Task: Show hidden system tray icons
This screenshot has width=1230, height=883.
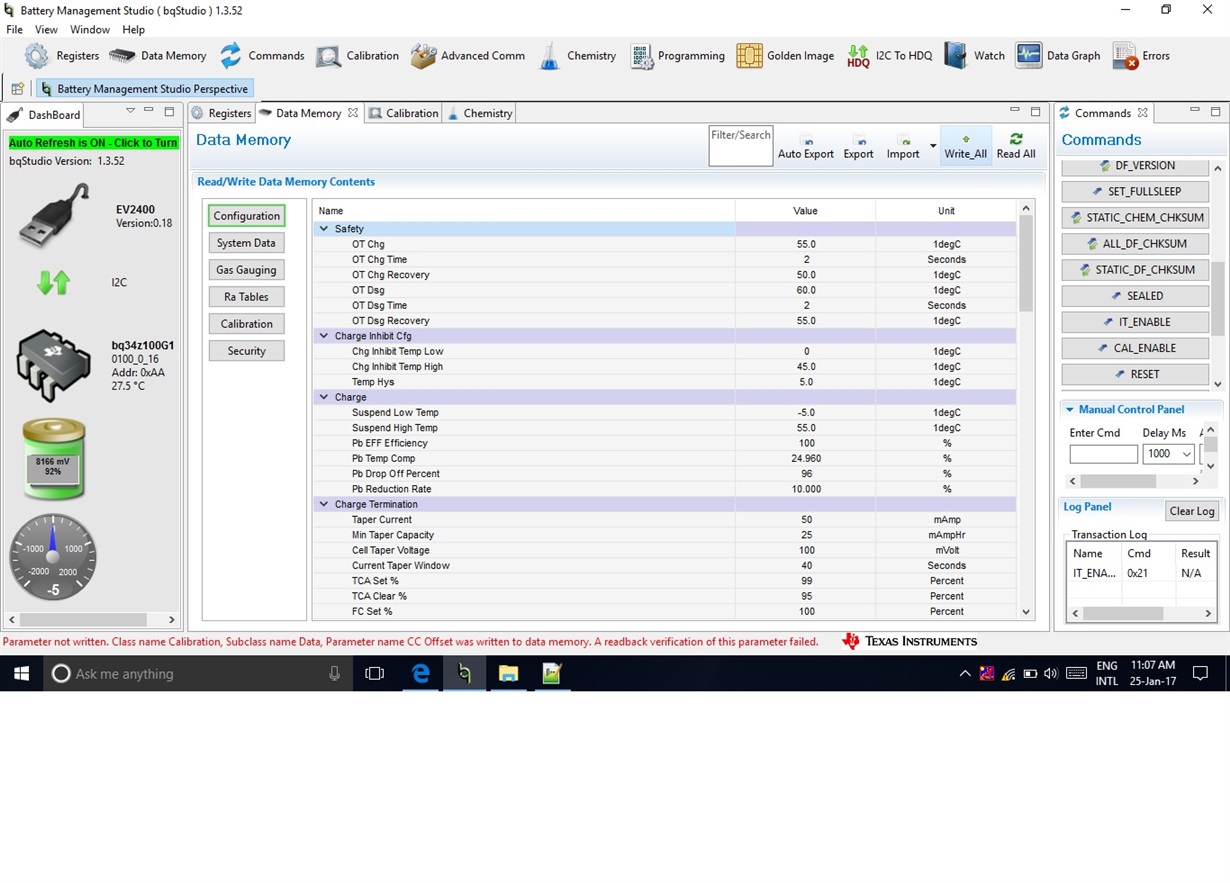Action: 965,674
